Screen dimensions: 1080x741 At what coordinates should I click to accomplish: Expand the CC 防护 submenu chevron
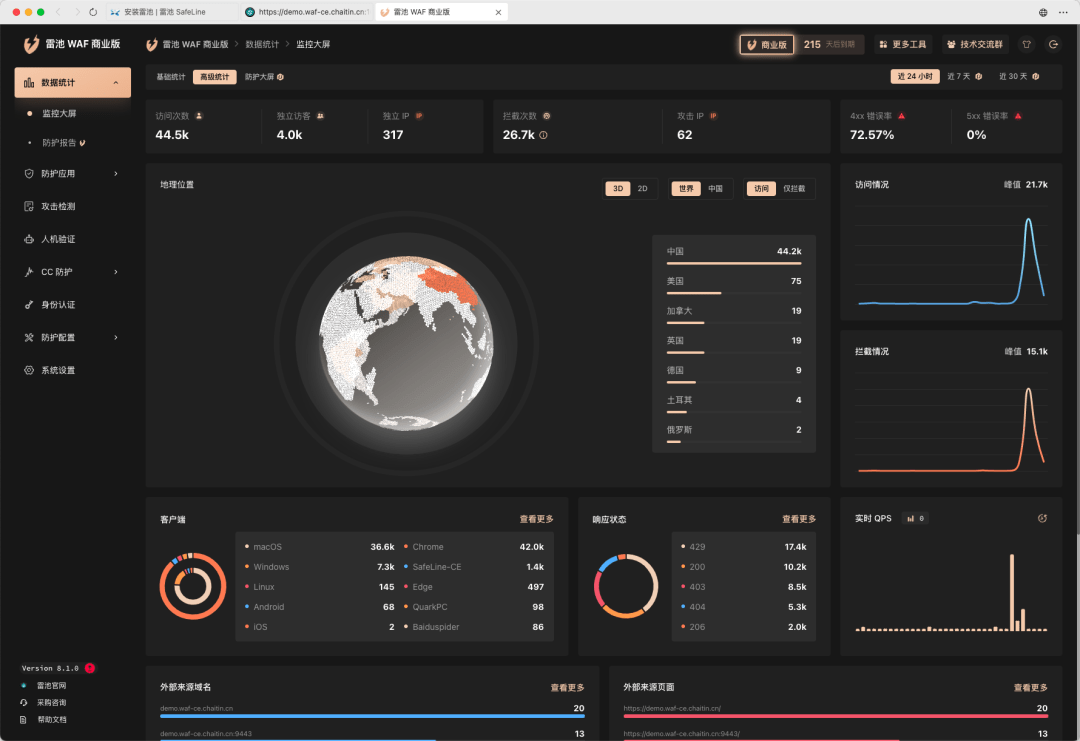click(x=116, y=272)
